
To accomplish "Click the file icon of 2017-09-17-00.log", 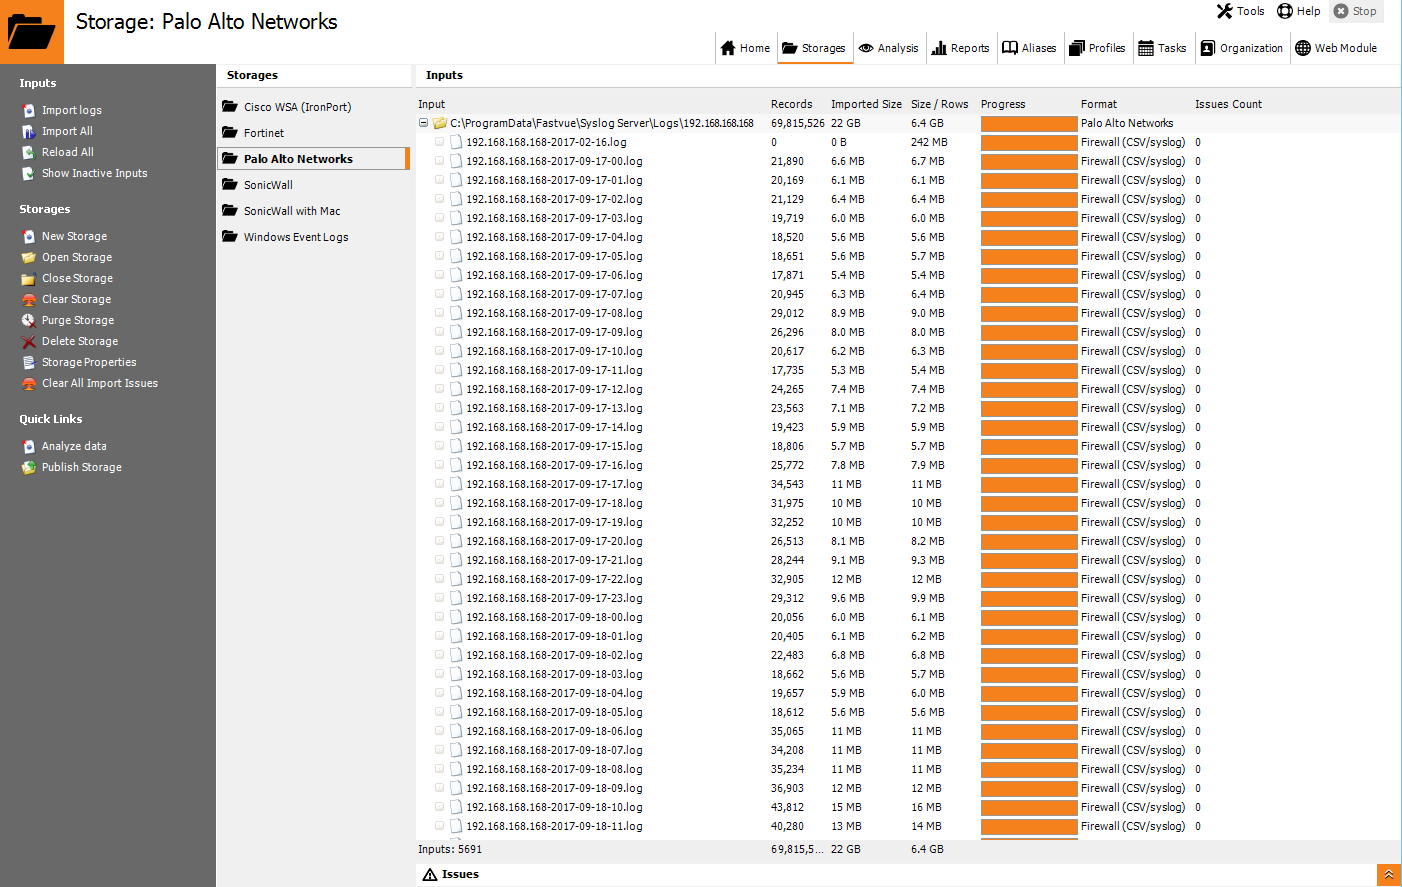I will coord(456,161).
